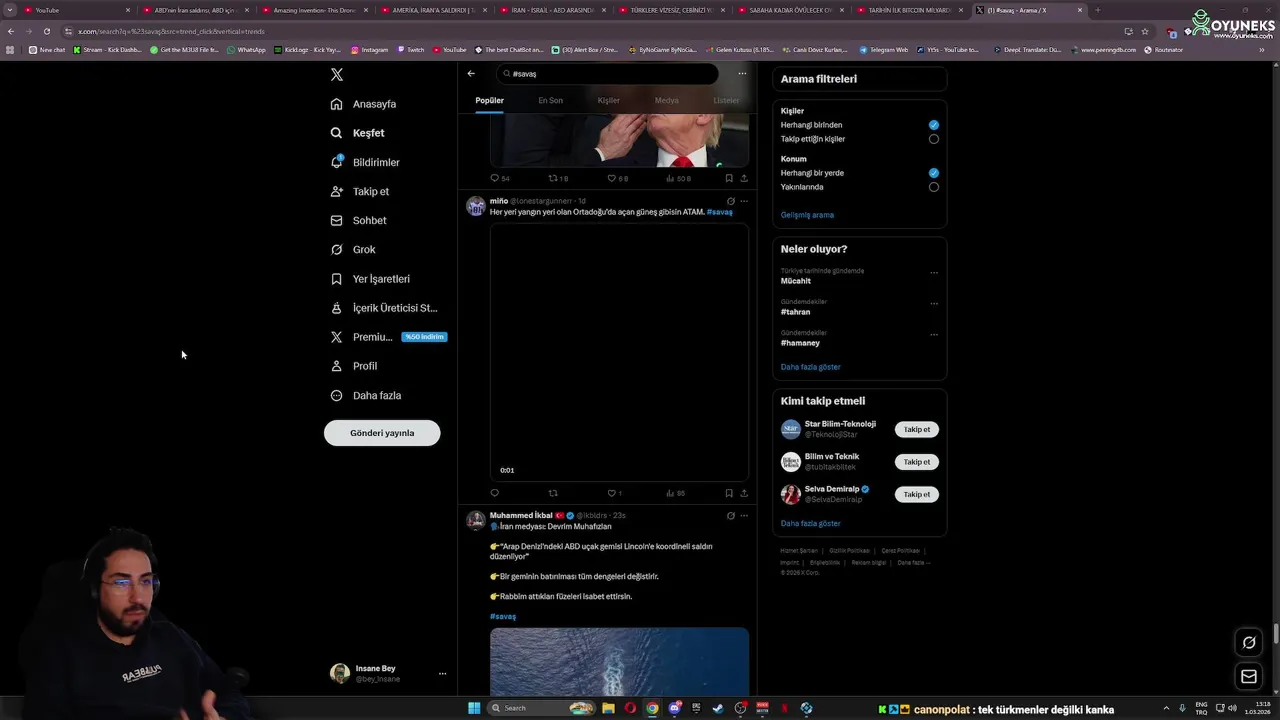Image resolution: width=1280 pixels, height=720 pixels.
Task: Switch to En Son tab
Action: pyautogui.click(x=550, y=100)
